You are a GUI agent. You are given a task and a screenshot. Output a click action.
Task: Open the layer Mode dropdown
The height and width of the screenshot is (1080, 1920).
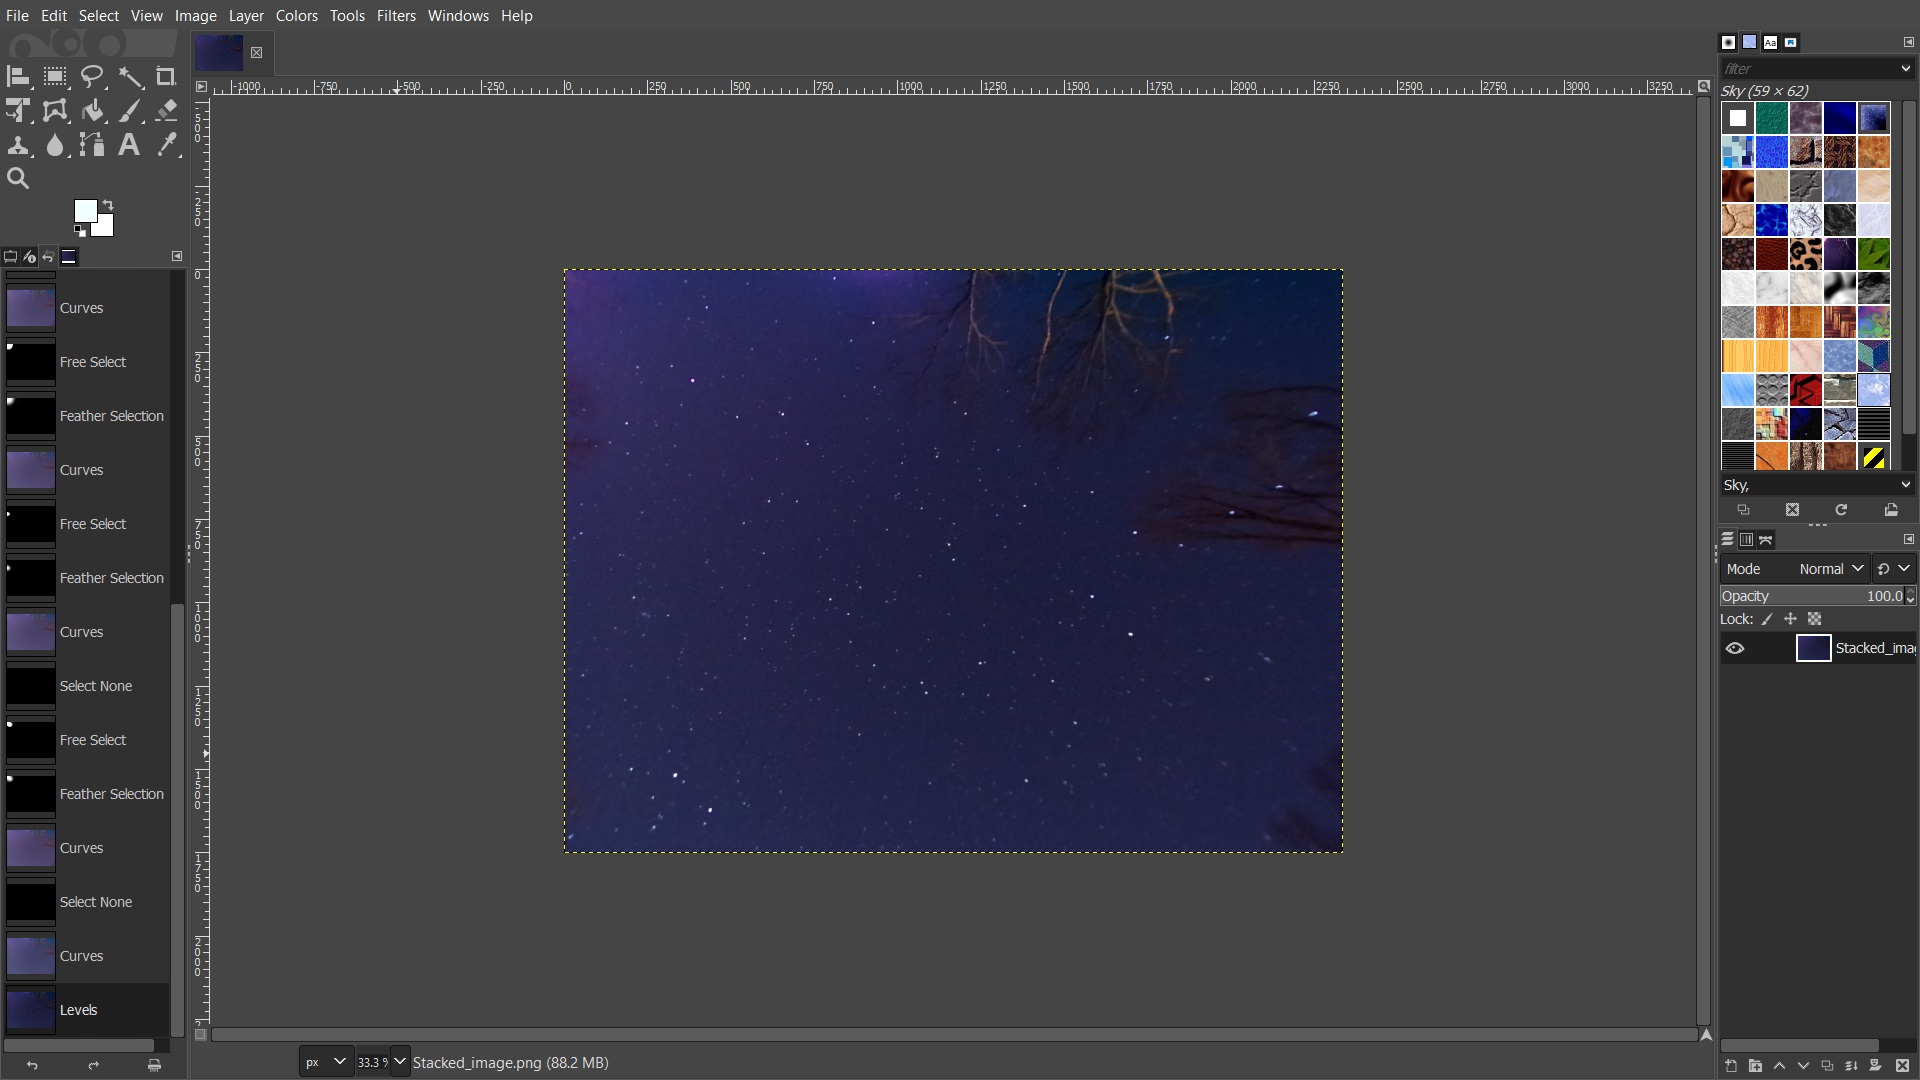1830,569
